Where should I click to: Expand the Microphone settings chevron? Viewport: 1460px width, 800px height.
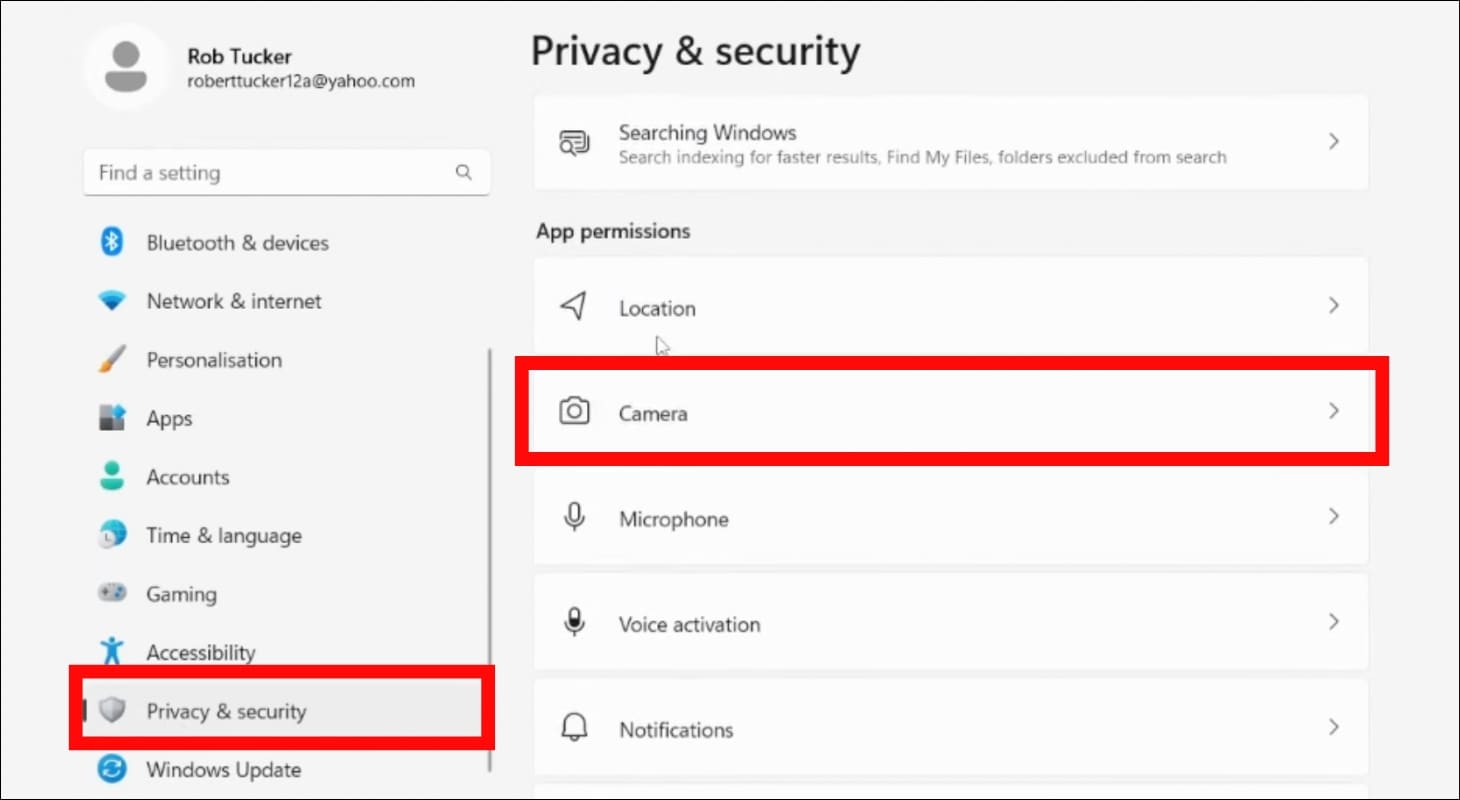coord(1333,516)
